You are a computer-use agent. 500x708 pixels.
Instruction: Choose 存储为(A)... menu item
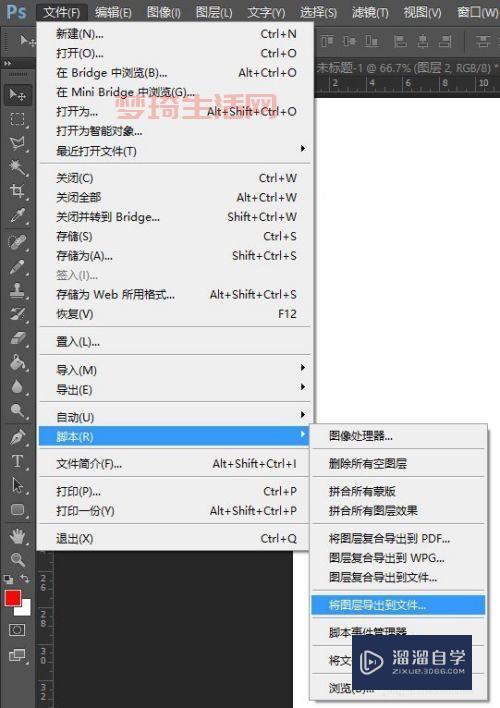pyautogui.click(x=175, y=256)
